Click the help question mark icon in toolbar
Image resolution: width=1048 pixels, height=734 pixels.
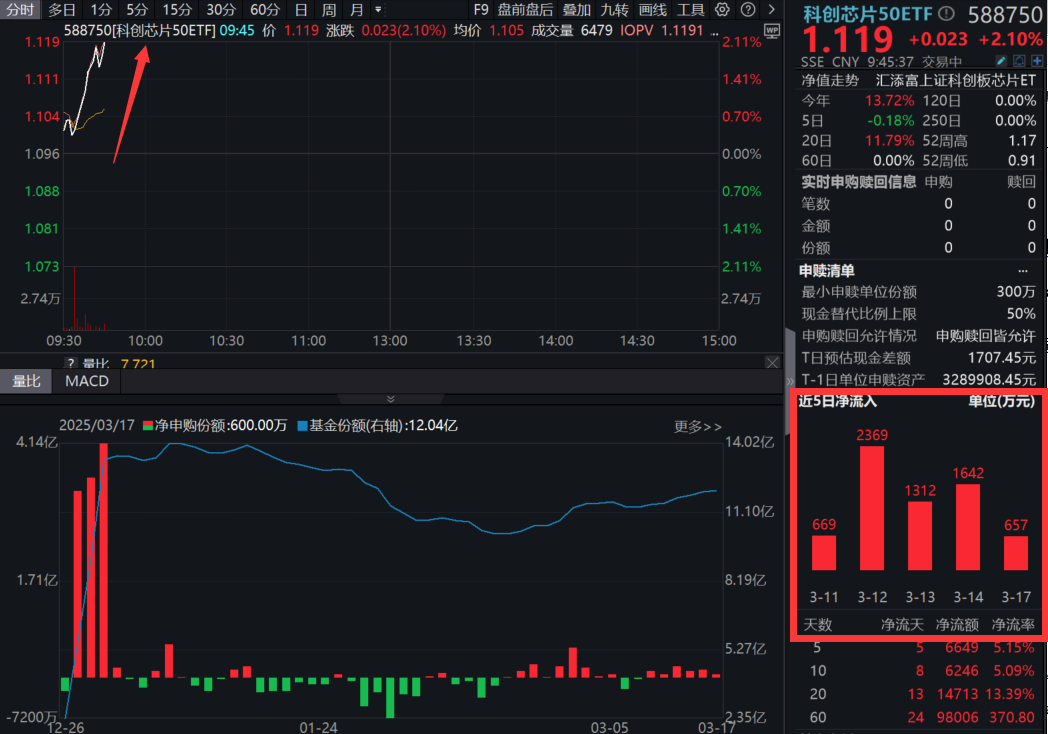[748, 9]
